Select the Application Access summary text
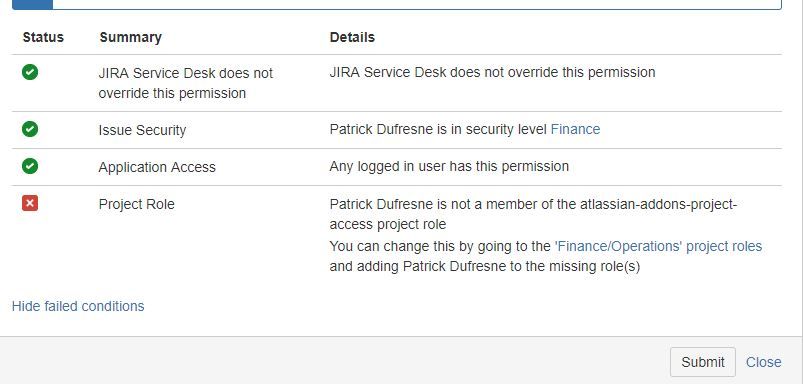Screen dimensions: 803x384 [157, 167]
